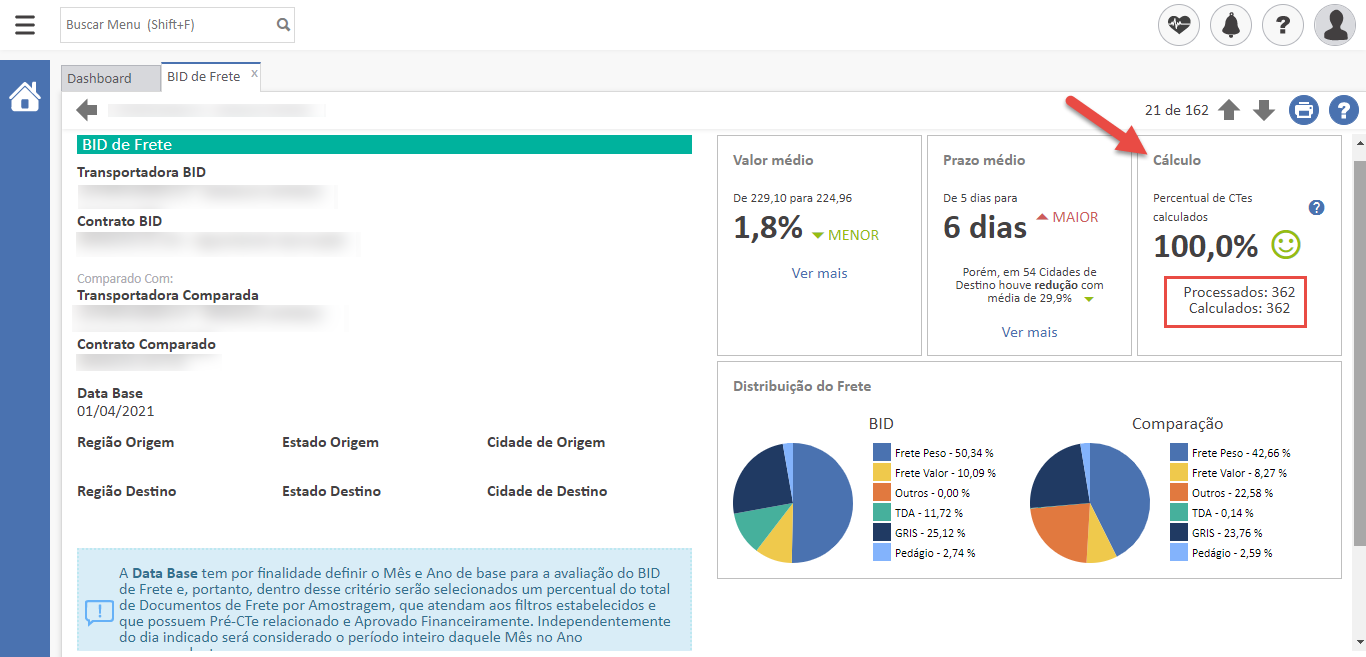Open the system health heartbeat icon
This screenshot has width=1366, height=657.
point(1179,25)
